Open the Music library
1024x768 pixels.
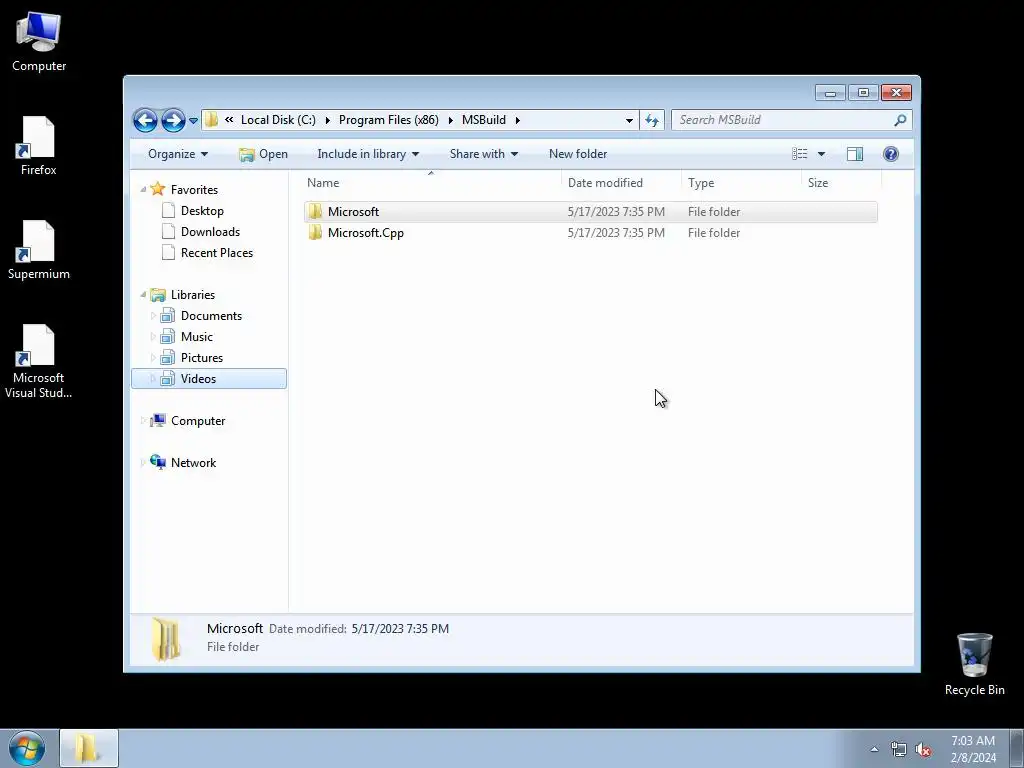click(197, 337)
